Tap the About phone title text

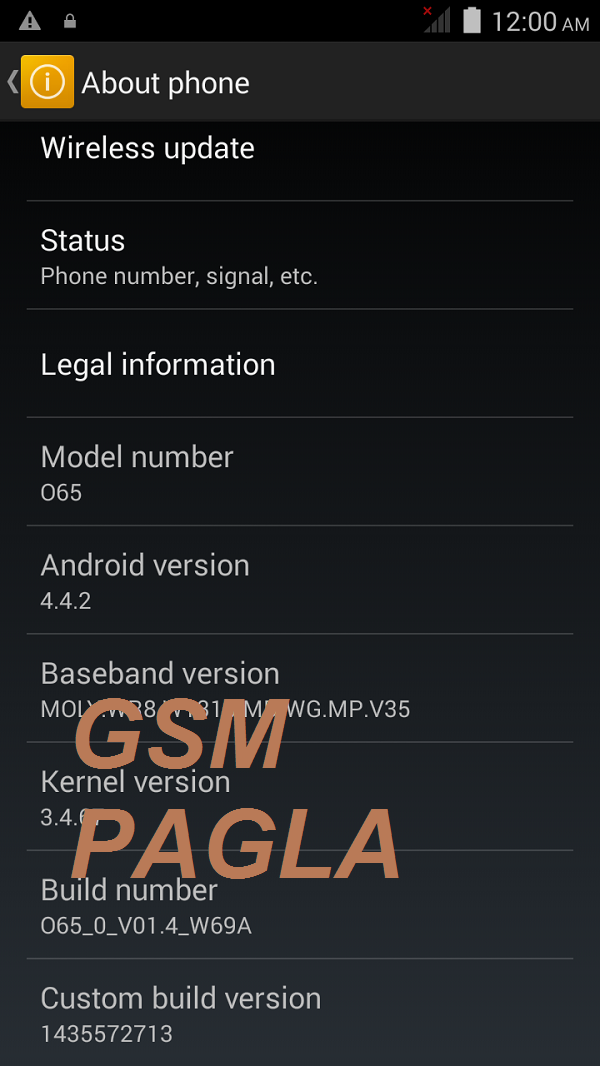point(165,83)
